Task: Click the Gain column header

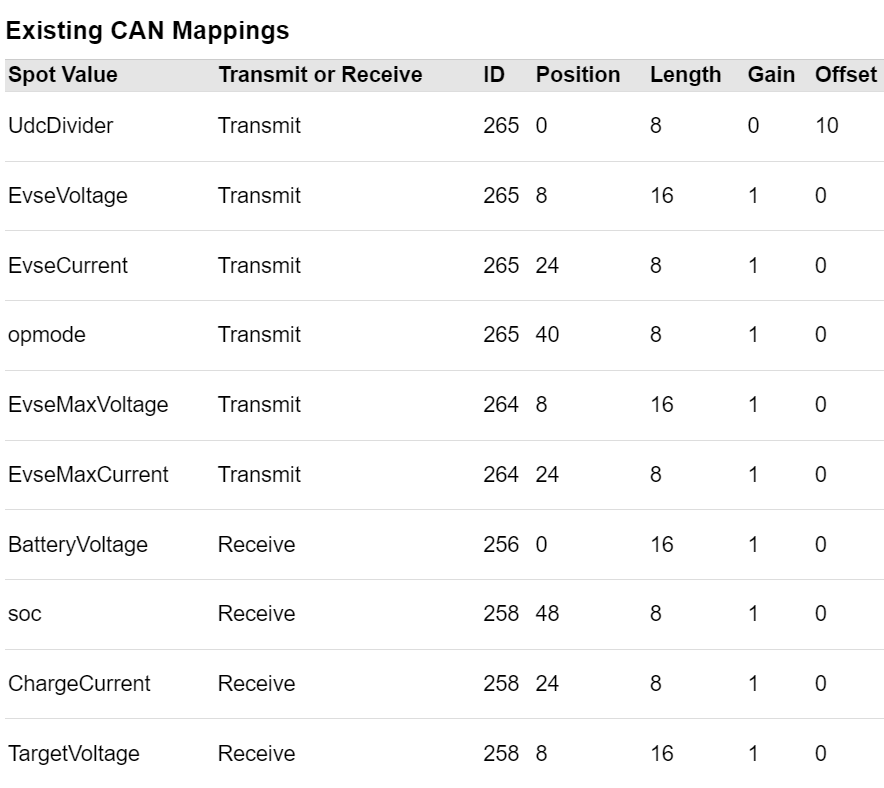Action: pos(771,75)
